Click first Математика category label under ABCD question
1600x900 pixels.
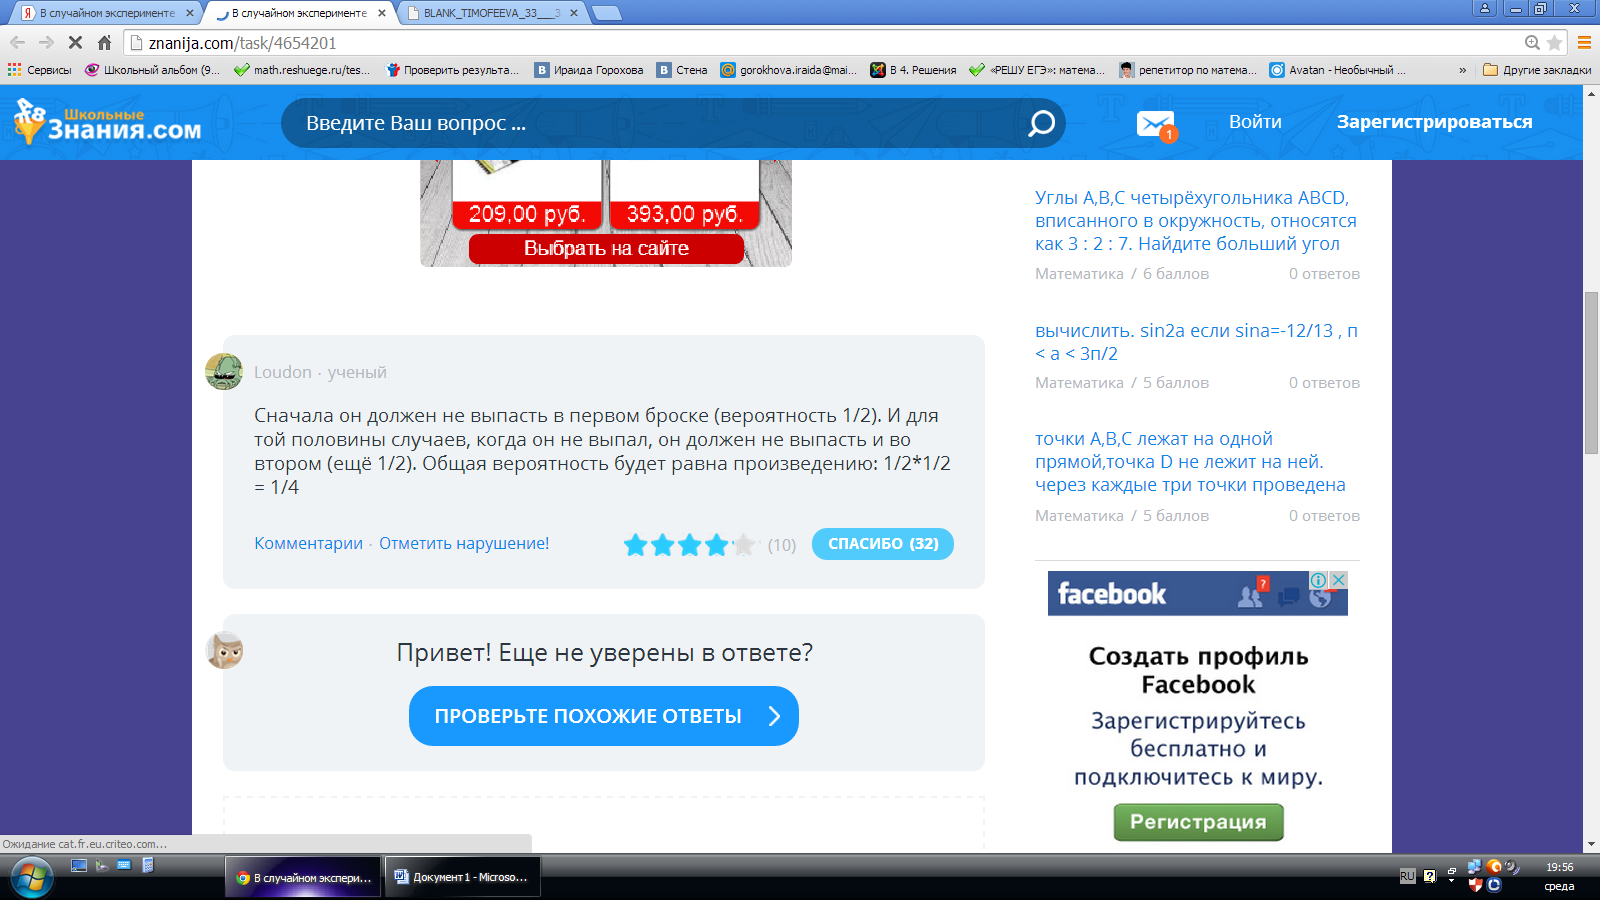(1079, 273)
